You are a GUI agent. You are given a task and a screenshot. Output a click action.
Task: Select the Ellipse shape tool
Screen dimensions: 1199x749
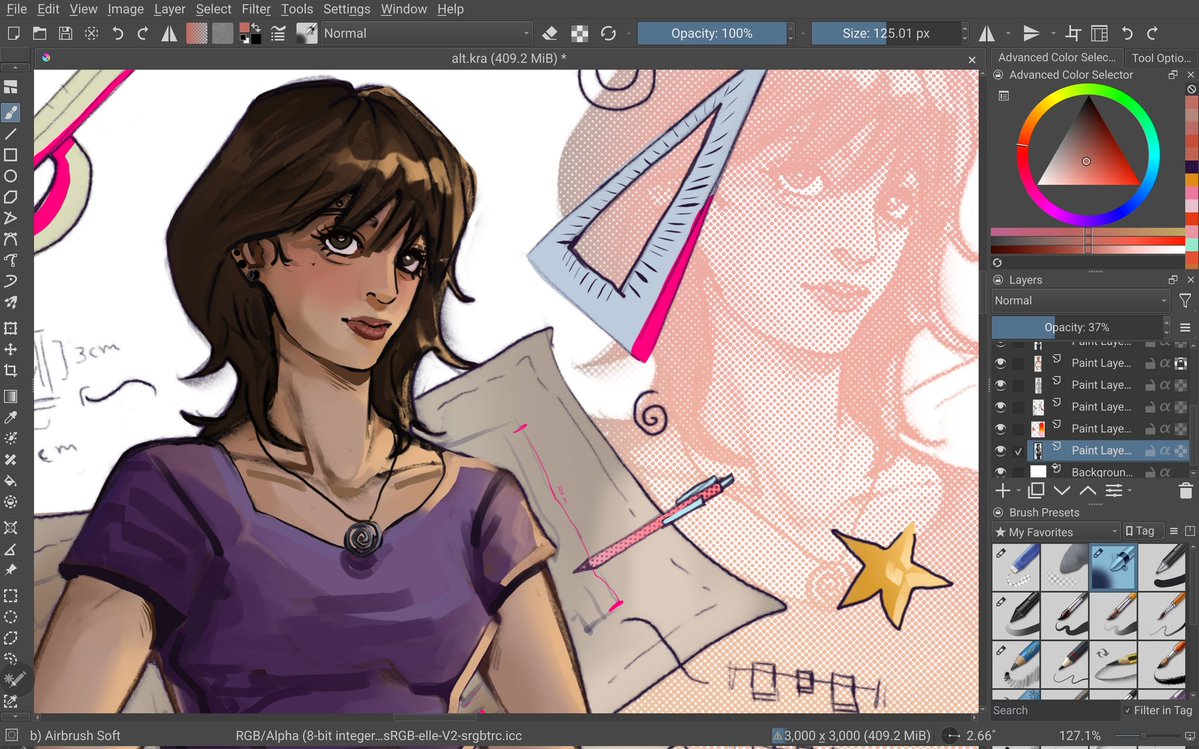coord(11,176)
